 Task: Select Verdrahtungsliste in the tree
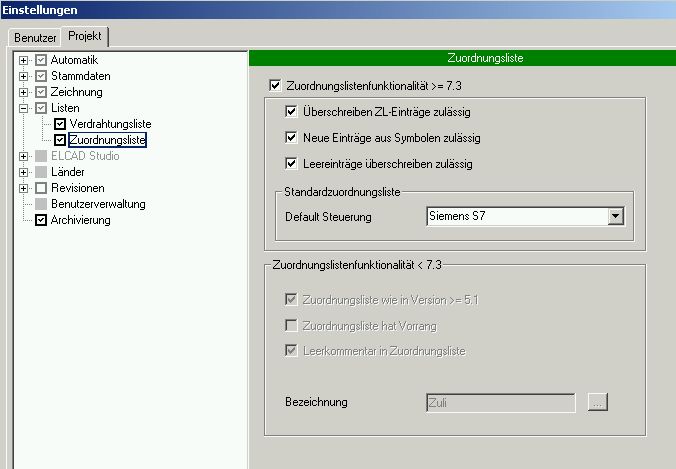click(110, 124)
